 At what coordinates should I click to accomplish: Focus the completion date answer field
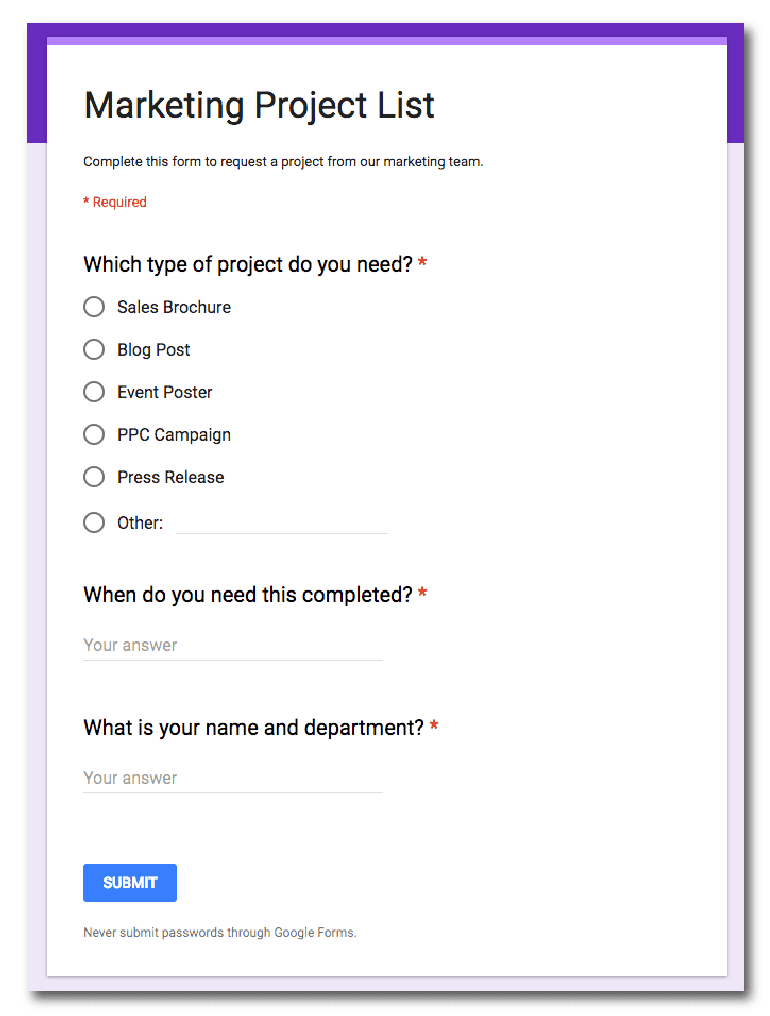(232, 645)
